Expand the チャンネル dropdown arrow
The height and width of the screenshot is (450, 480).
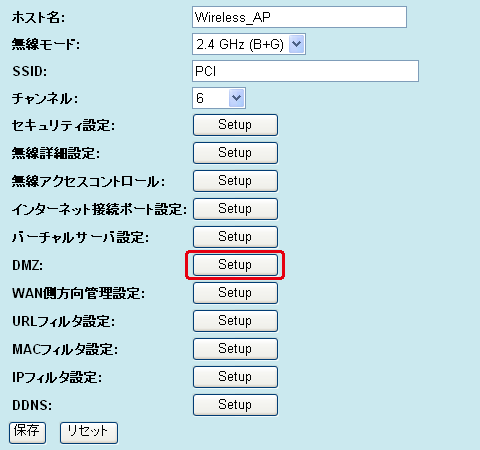pyautogui.click(x=236, y=98)
